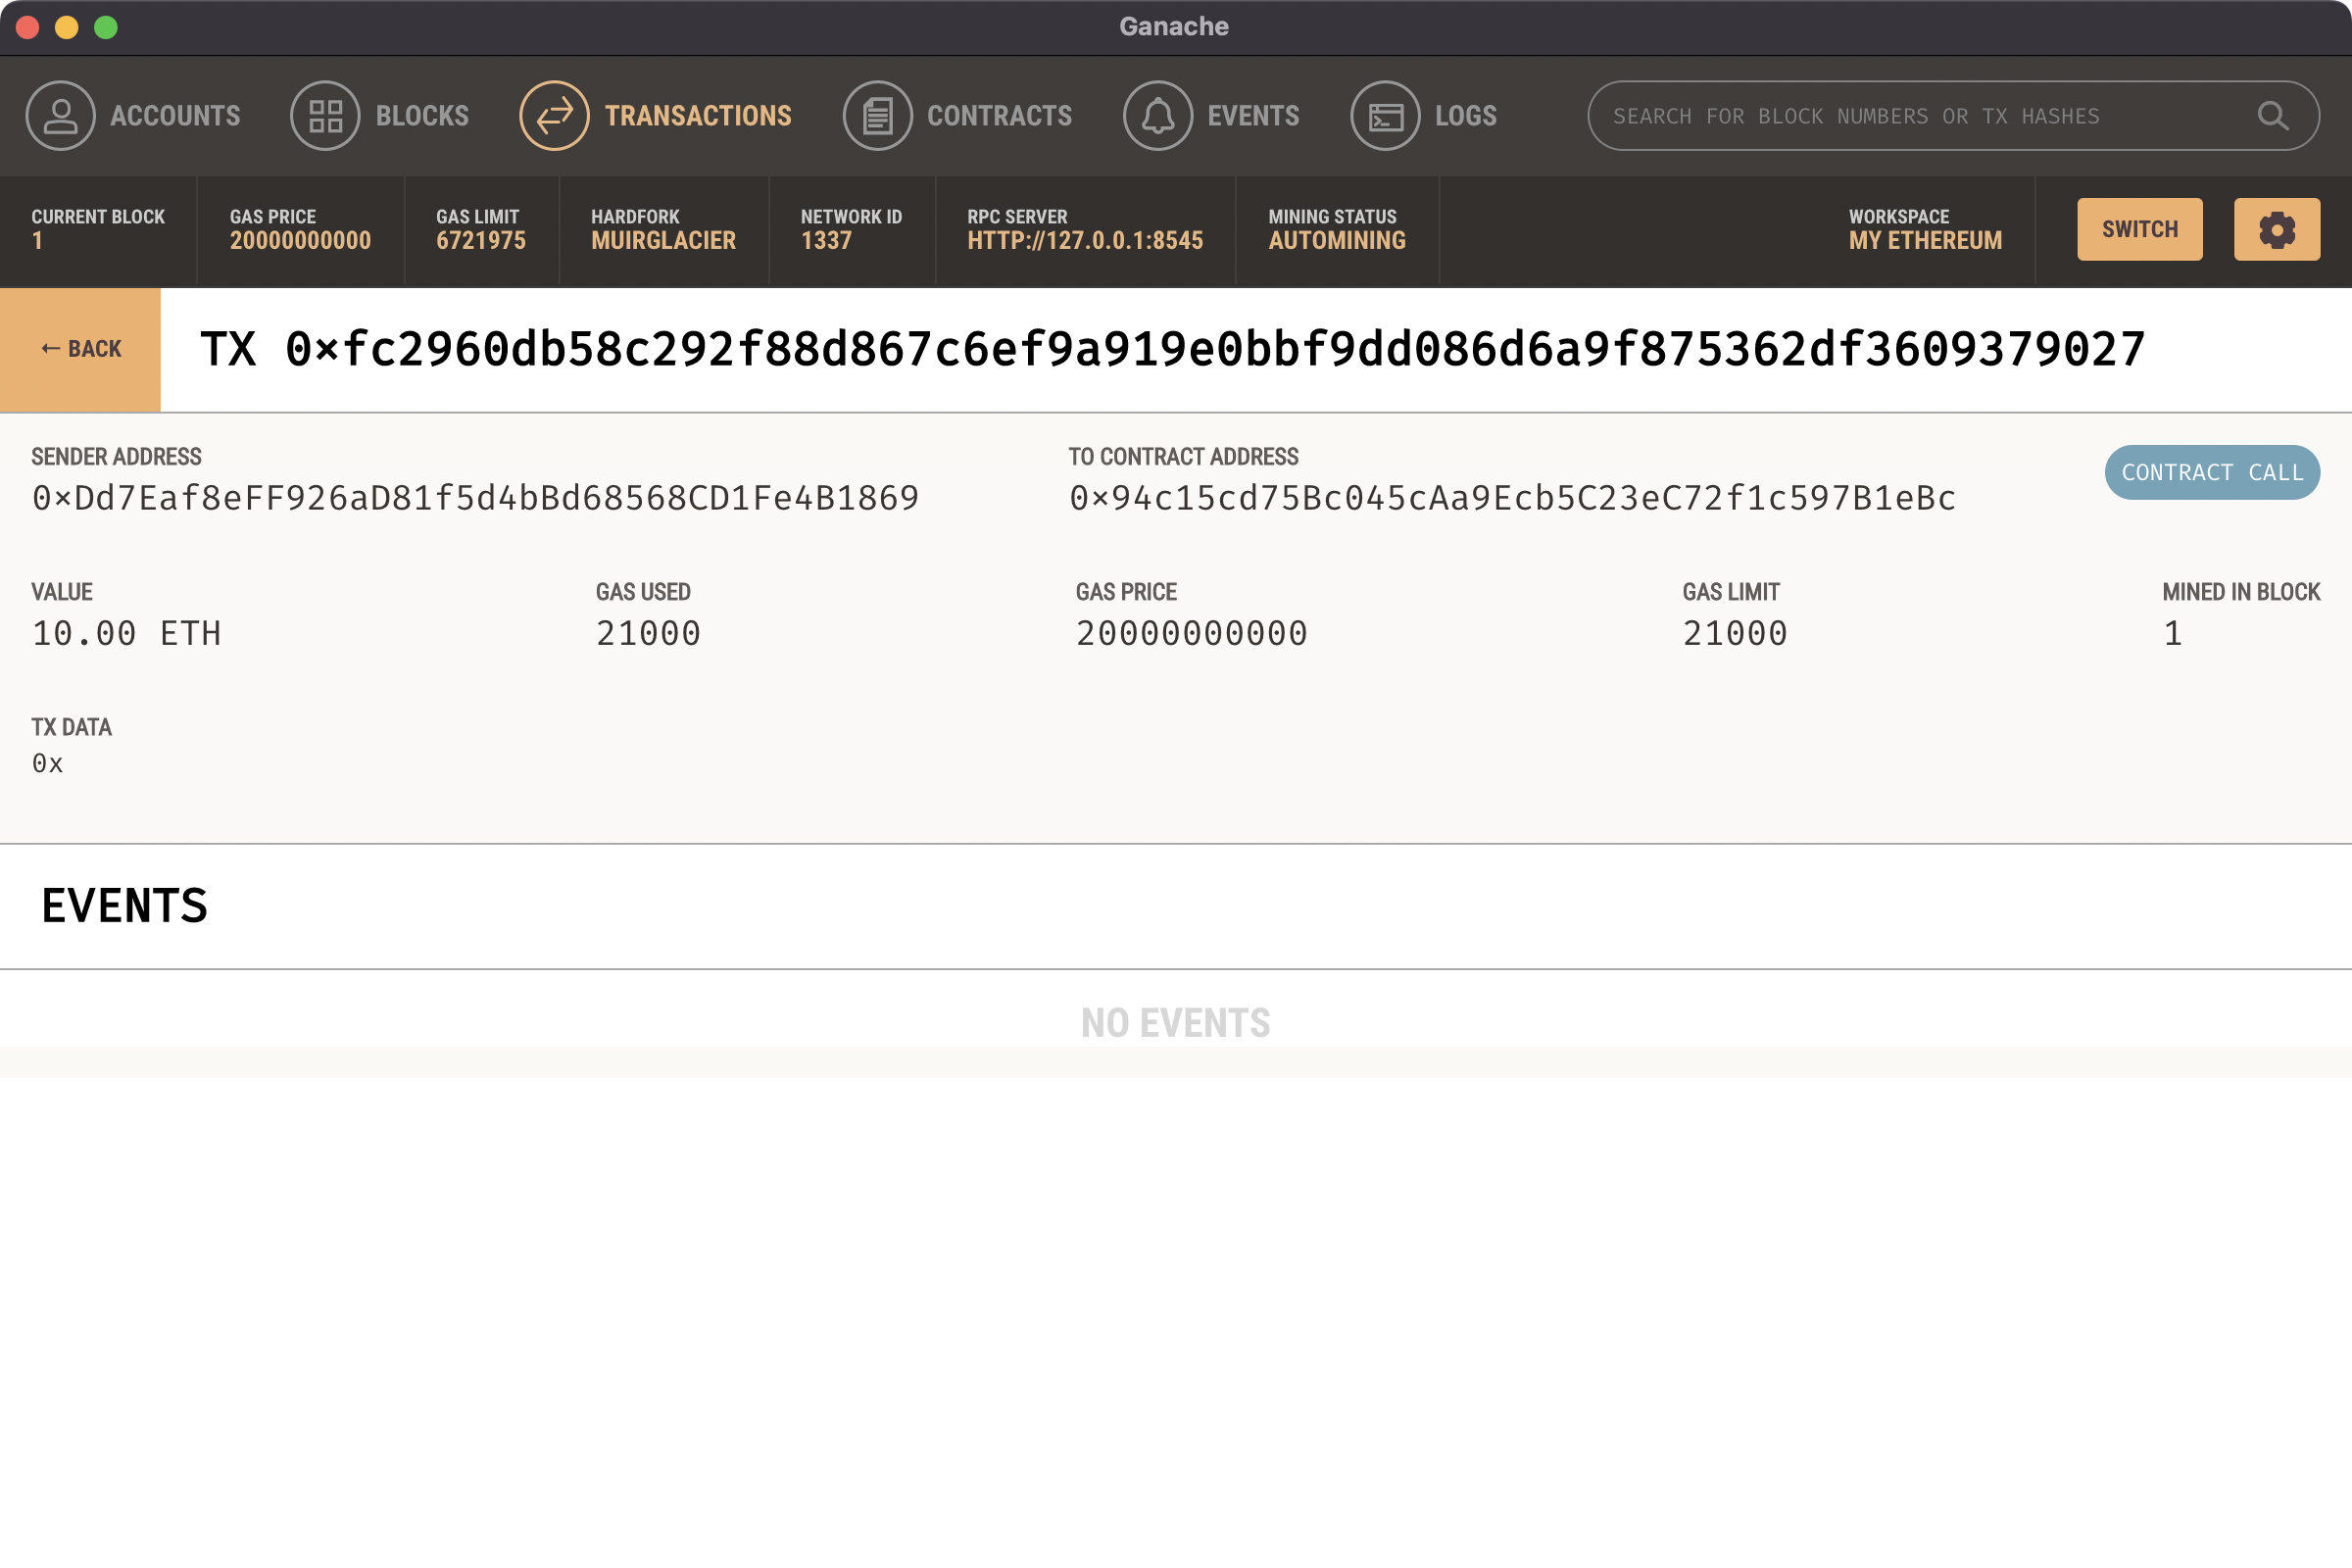
Task: Click the MY ETHEREUM workspace name
Action: coord(1925,241)
